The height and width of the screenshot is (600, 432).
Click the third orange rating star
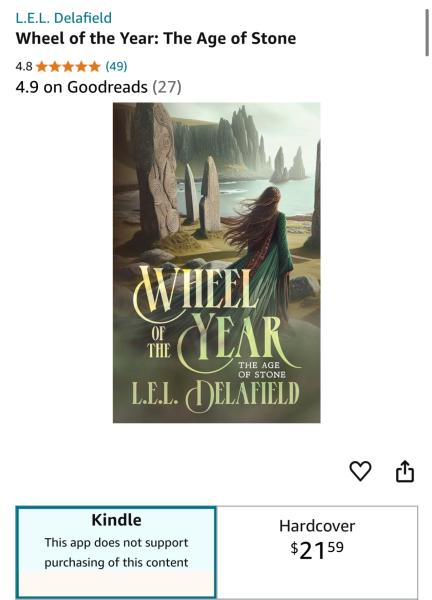68,67
